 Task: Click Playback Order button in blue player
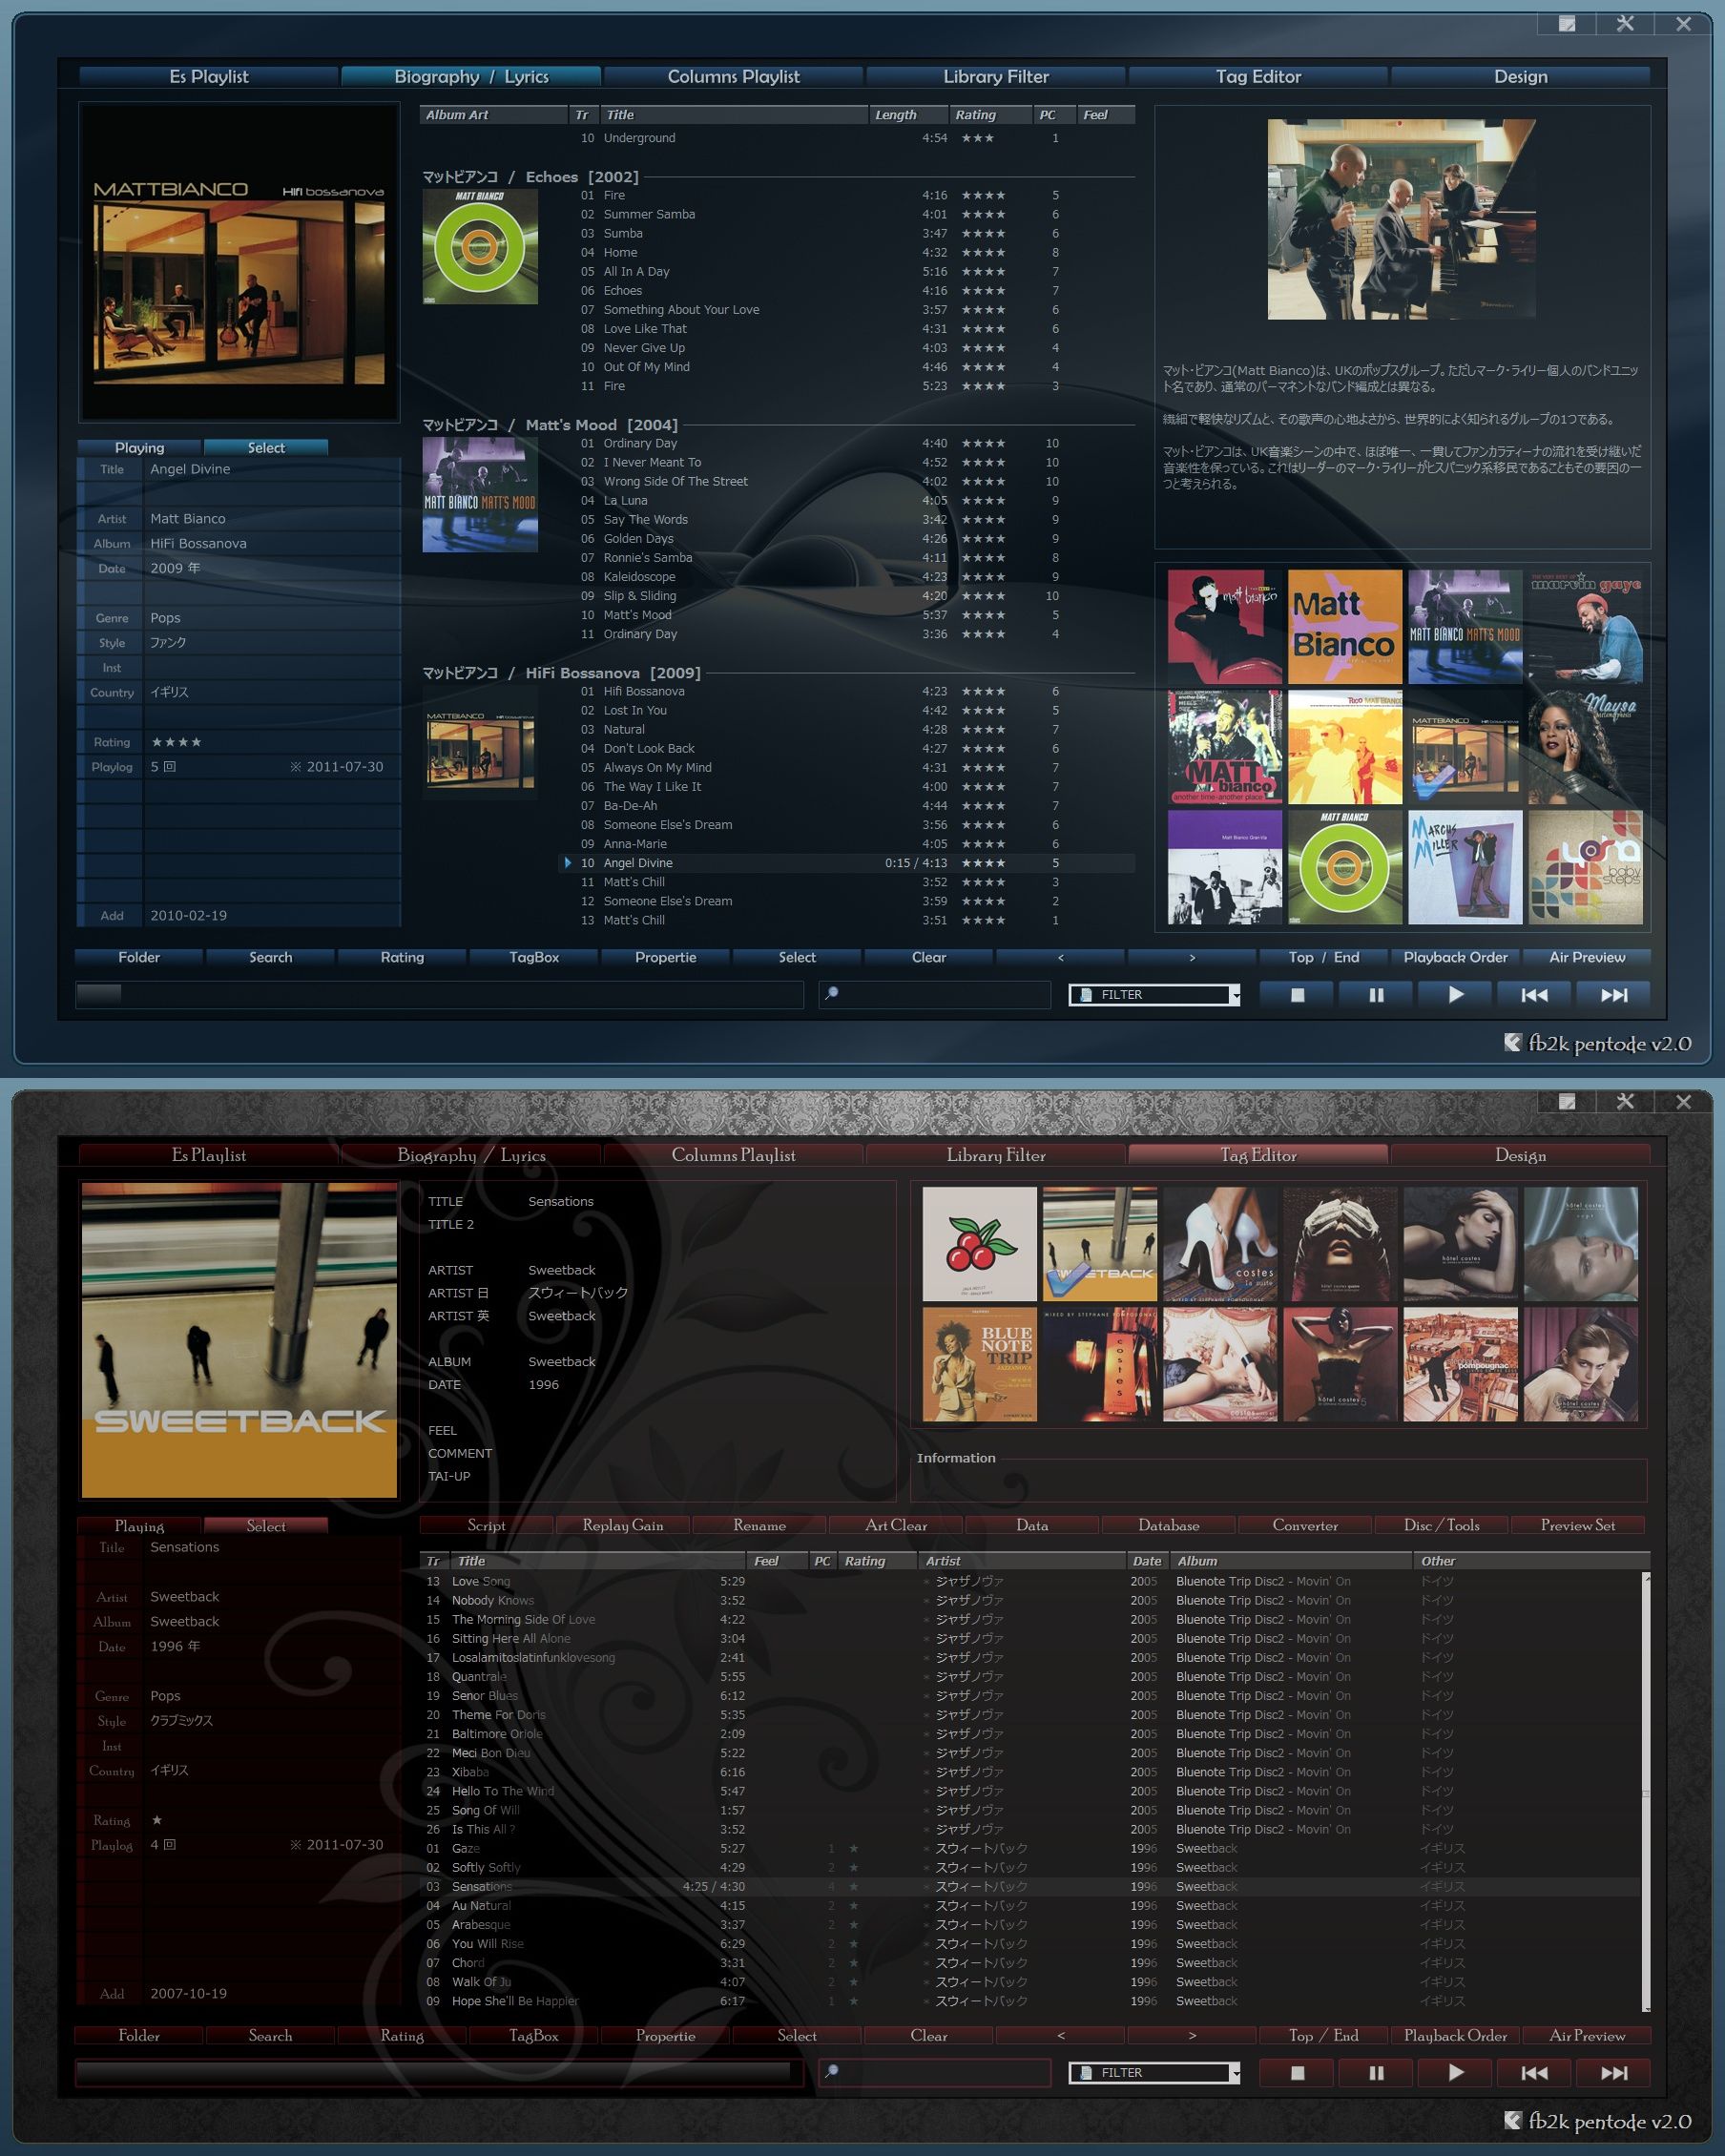(1455, 958)
